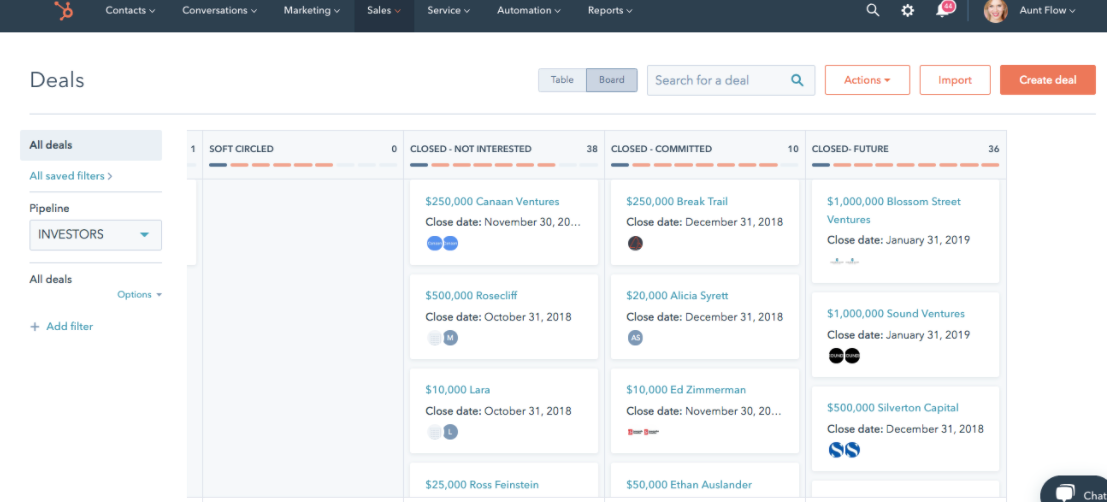Image resolution: width=1108 pixels, height=502 pixels.
Task: Open the Reports menu
Action: (x=610, y=11)
